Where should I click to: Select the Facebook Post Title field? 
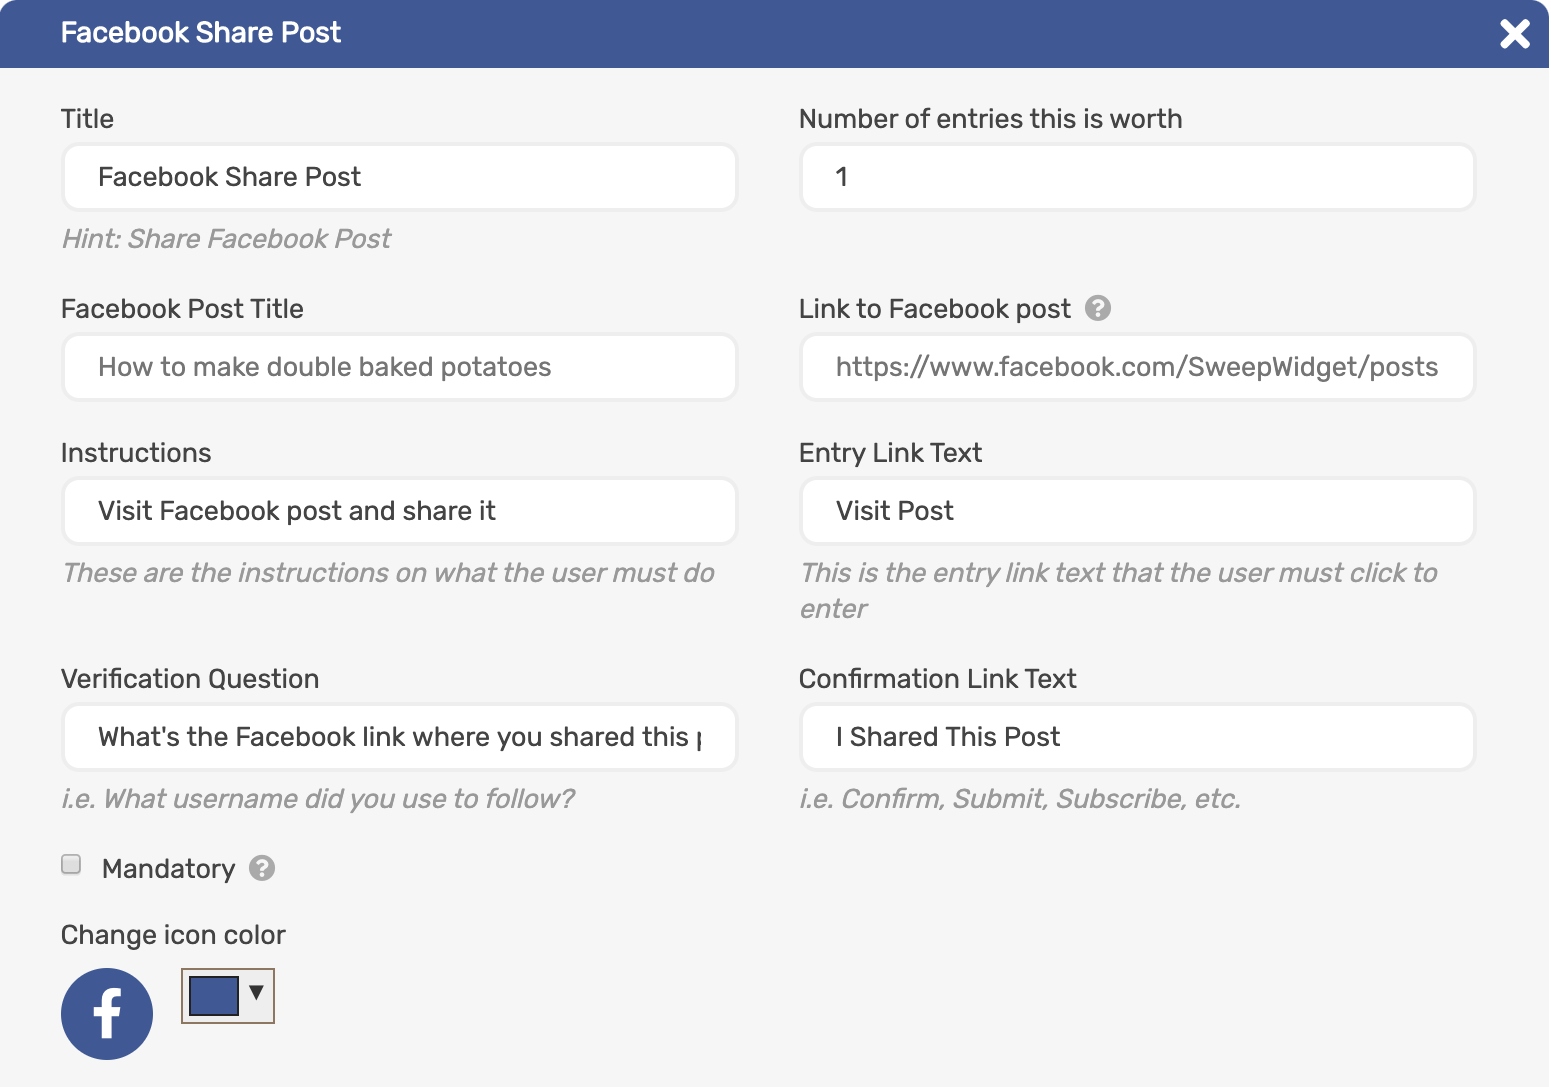[x=399, y=367]
